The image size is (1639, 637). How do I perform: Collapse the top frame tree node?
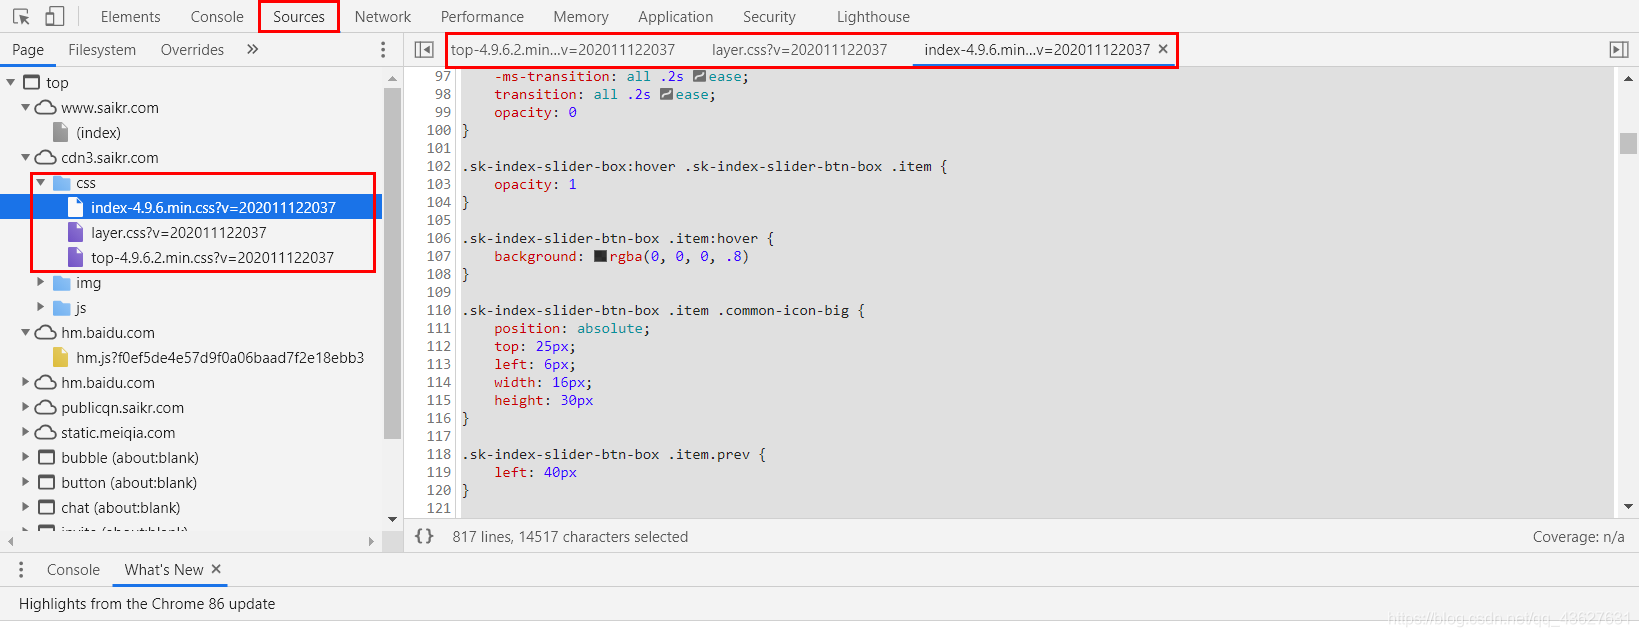(11, 82)
